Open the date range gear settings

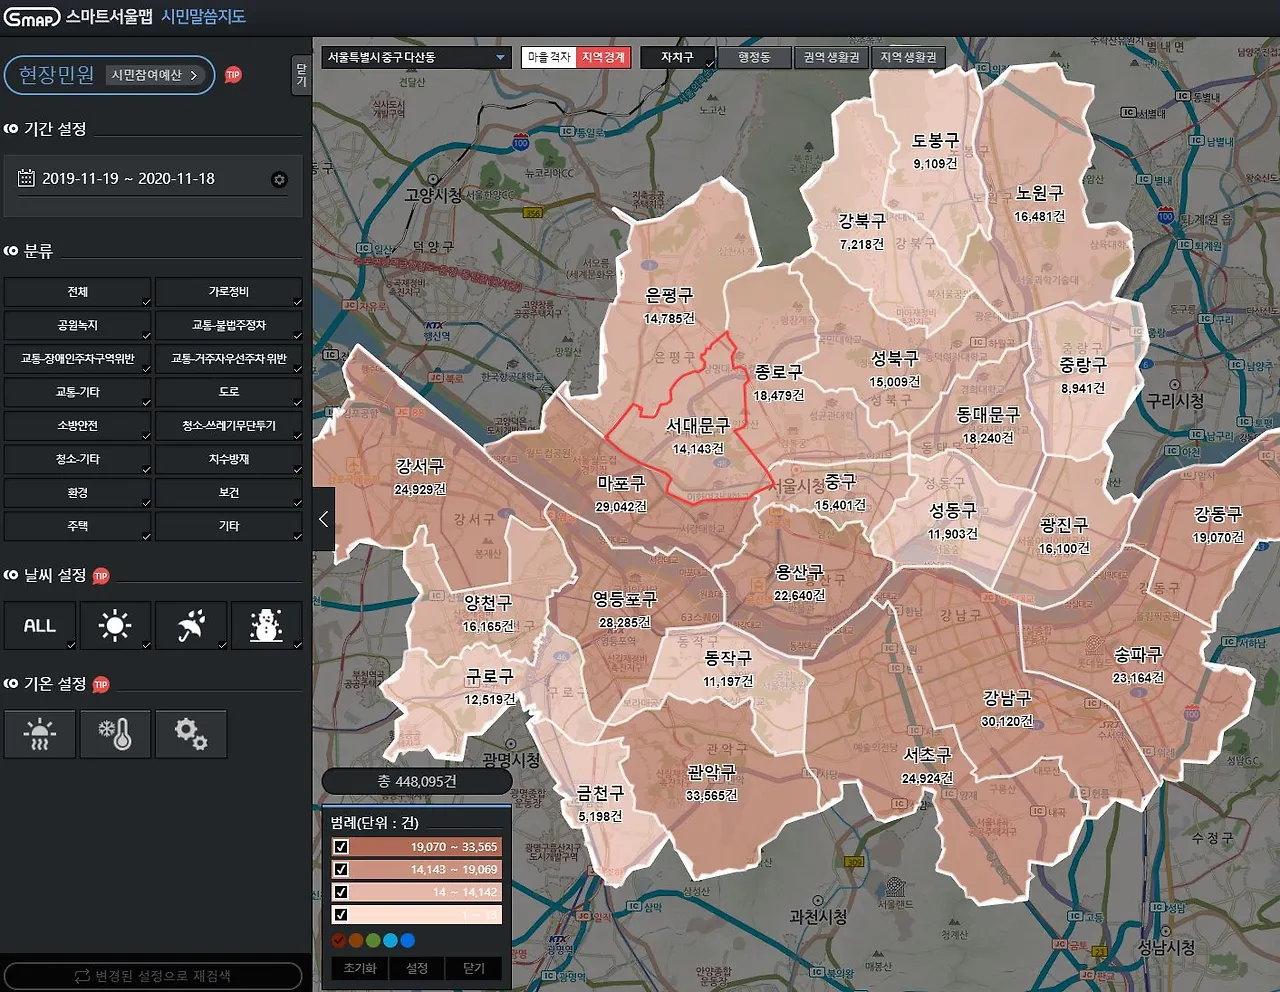coord(279,179)
